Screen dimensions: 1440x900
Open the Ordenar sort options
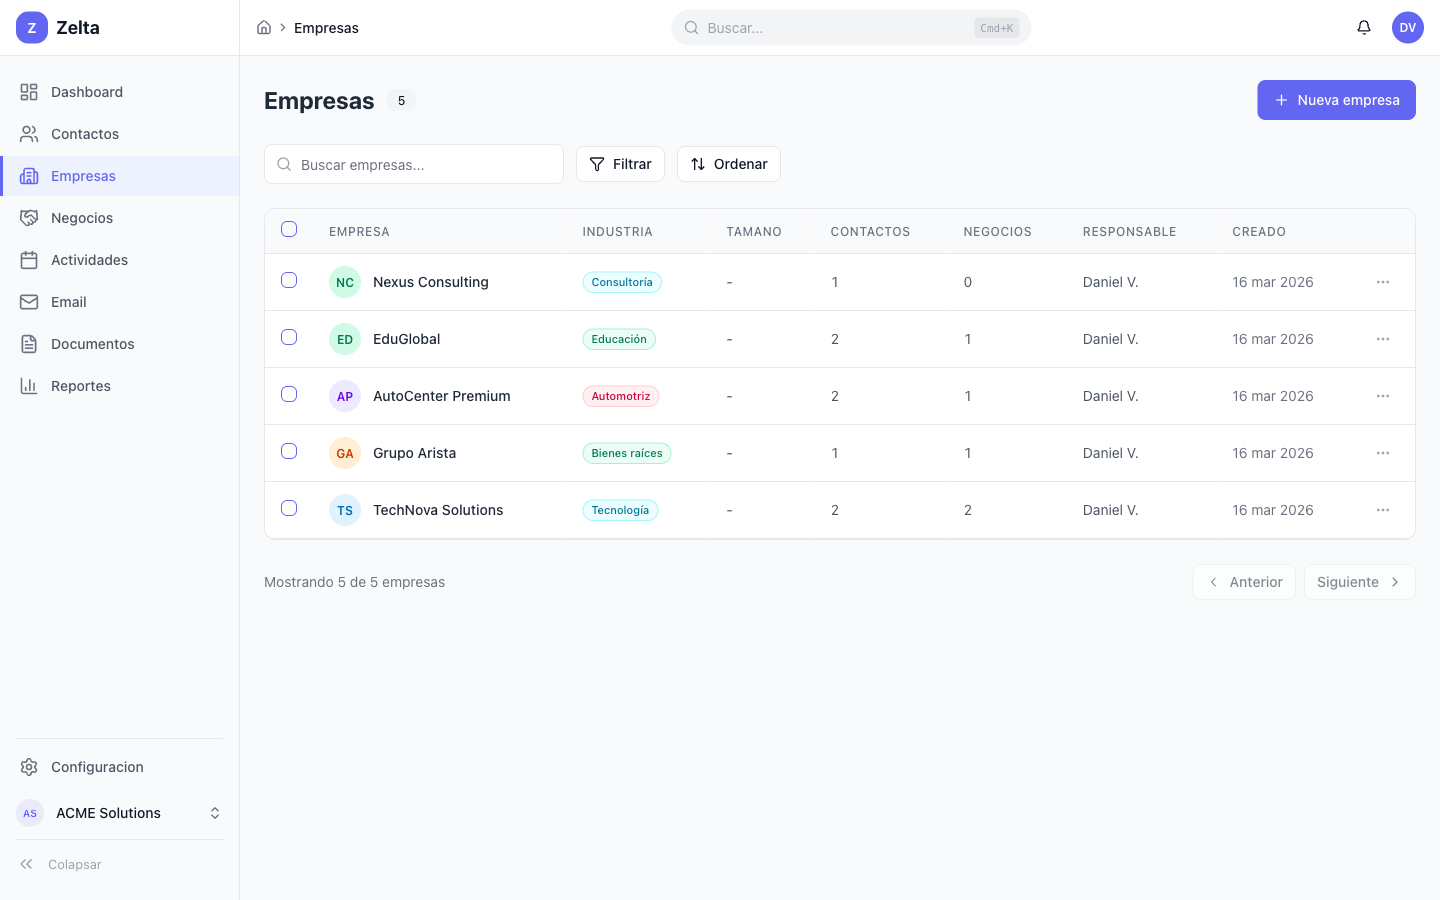(728, 164)
